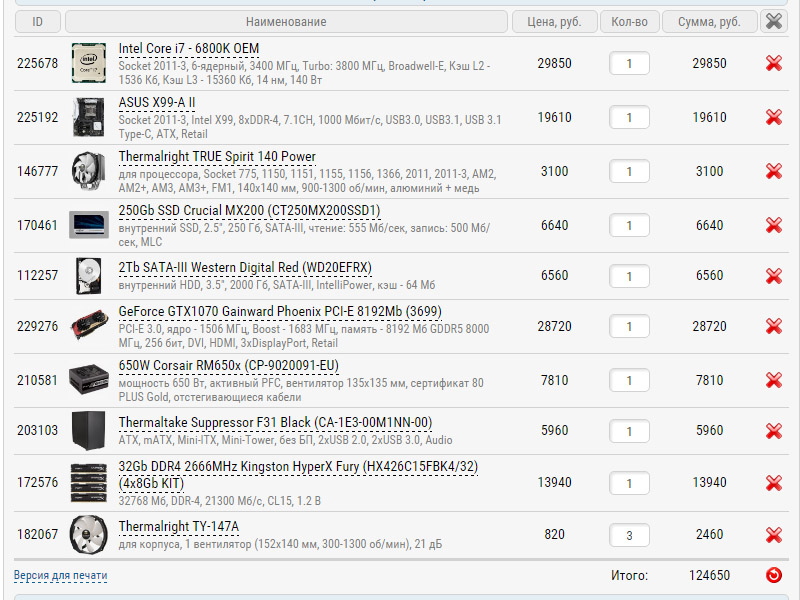The width and height of the screenshot is (800, 600).
Task: Click price 28720 for GTX1070
Action: pyautogui.click(x=555, y=327)
